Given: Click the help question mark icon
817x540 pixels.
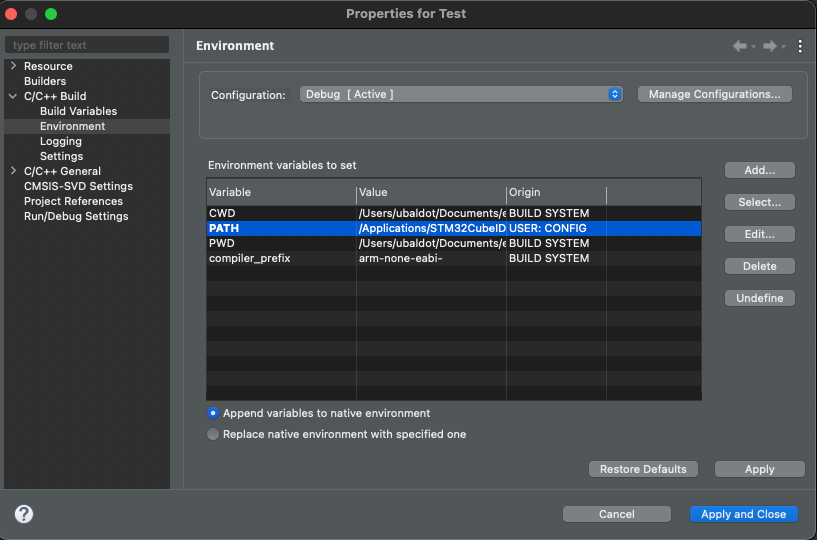Looking at the screenshot, I should click(x=24, y=514).
